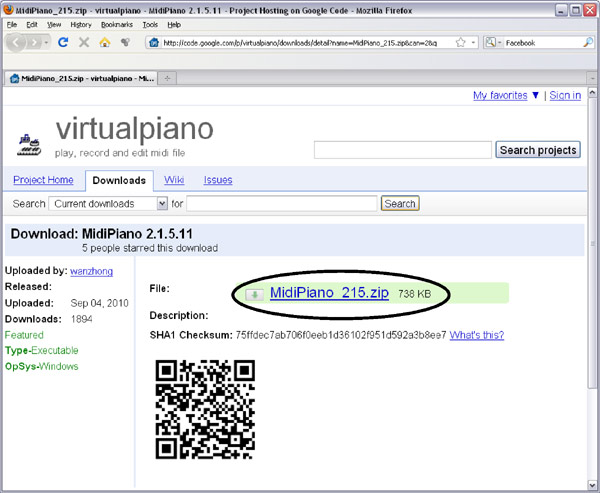Select the MidiPiano_215.zip browser tab
Viewport: 600px width, 493px height.
[81, 78]
